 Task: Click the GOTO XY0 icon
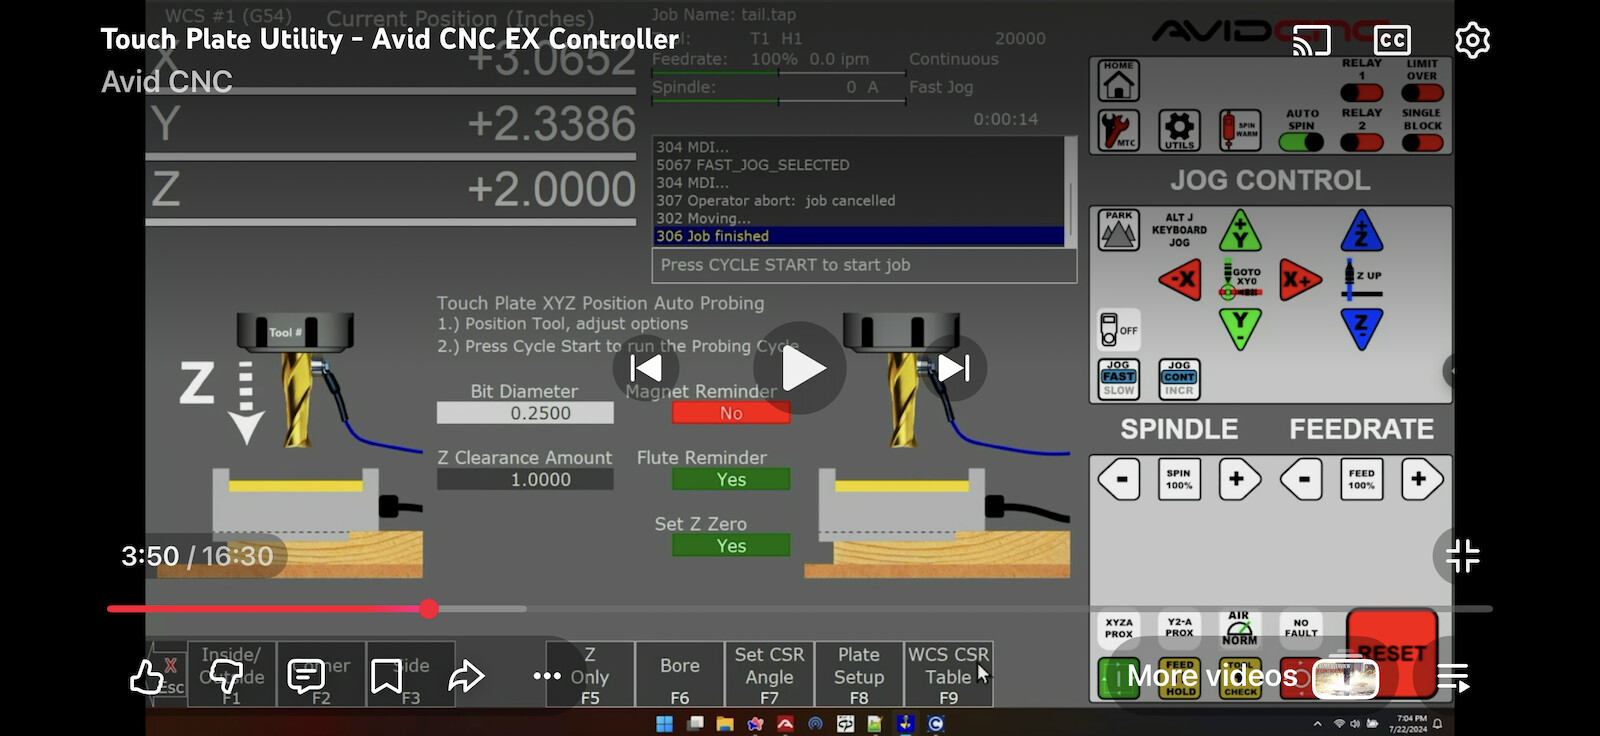tap(1240, 279)
